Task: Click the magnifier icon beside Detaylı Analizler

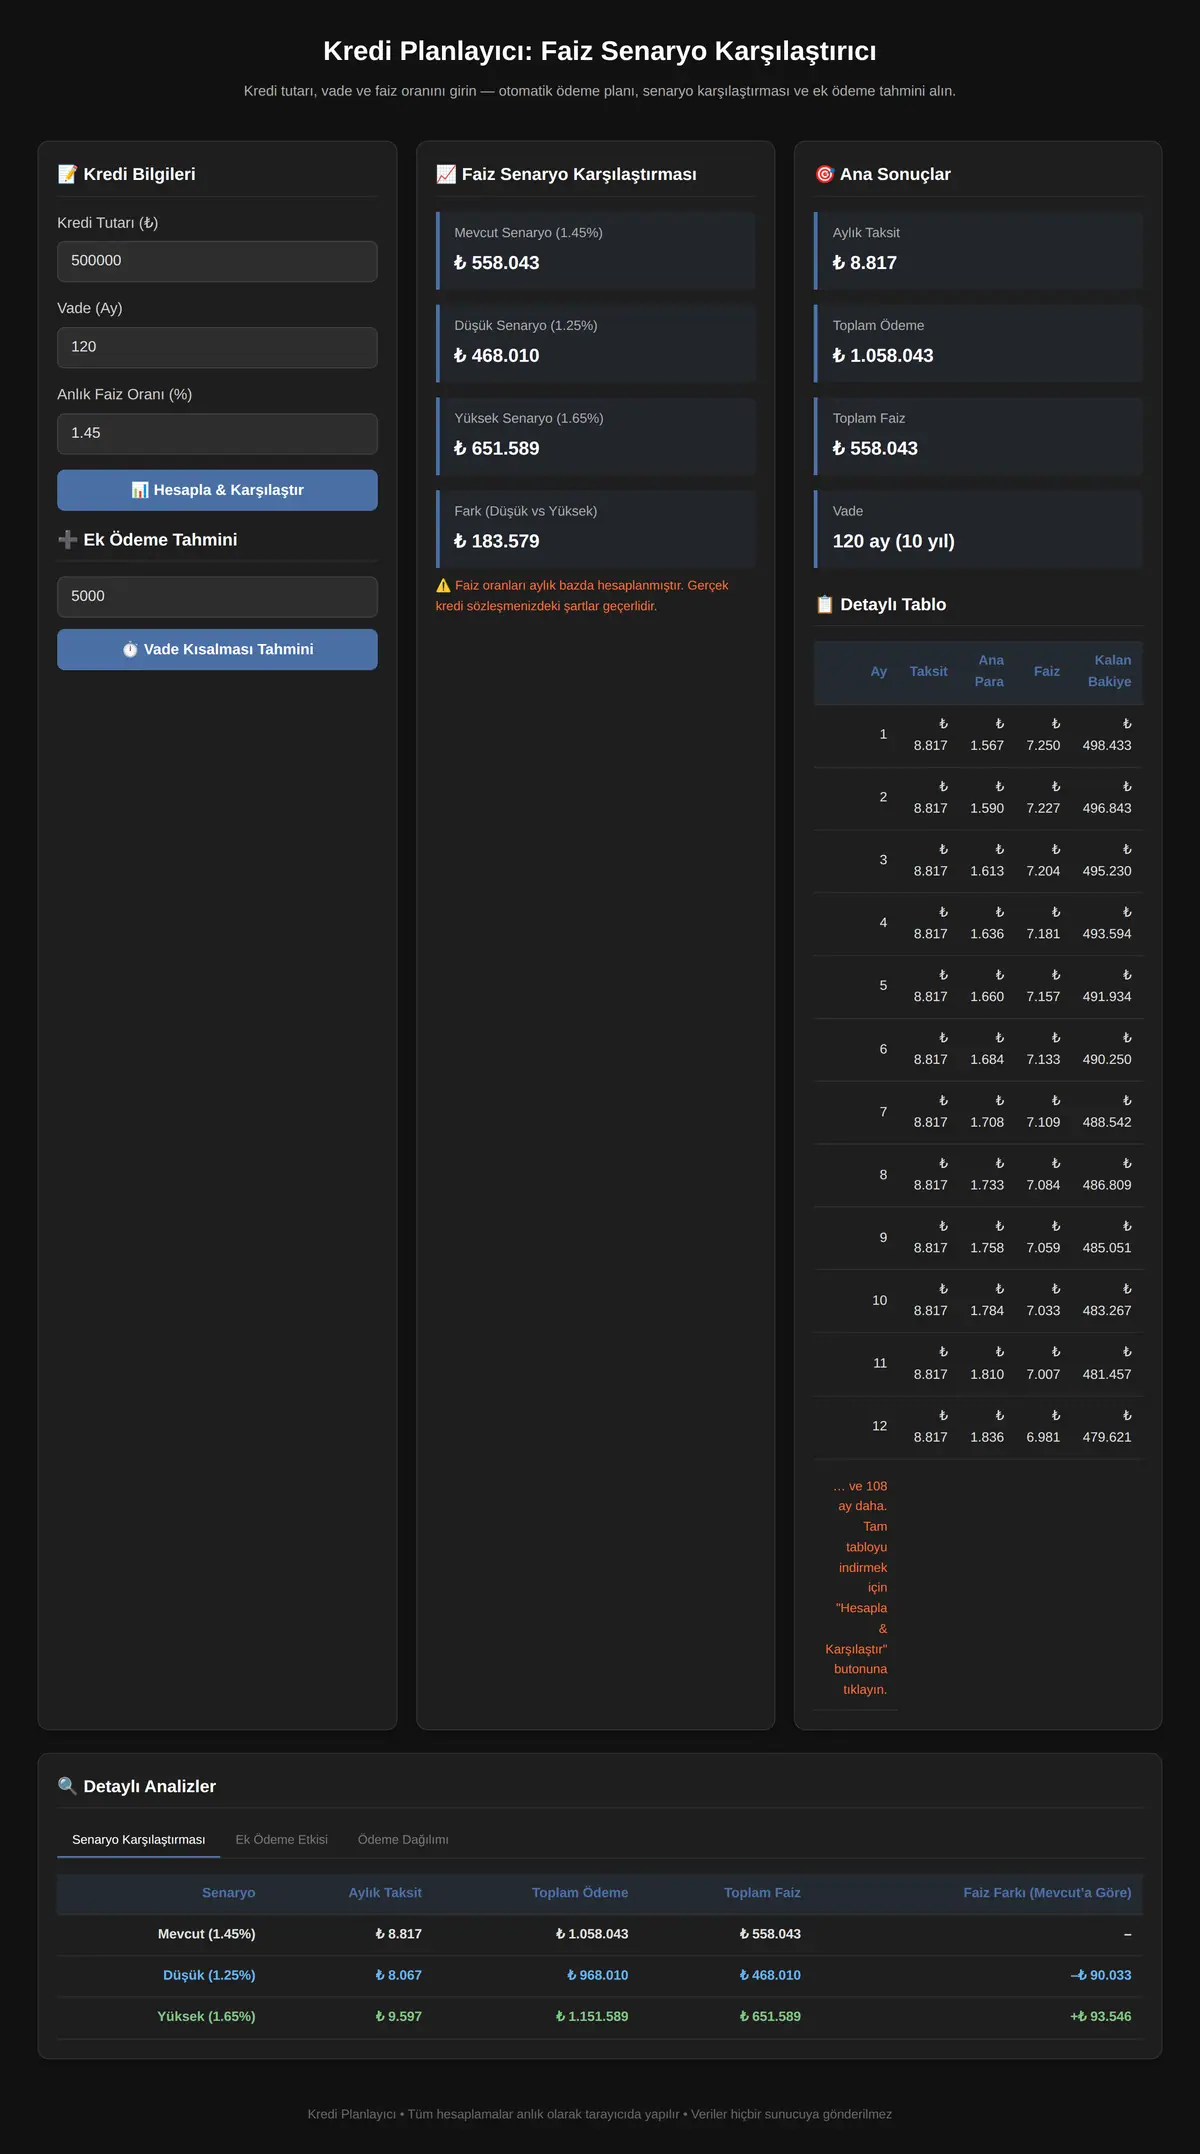Action: 67,1786
